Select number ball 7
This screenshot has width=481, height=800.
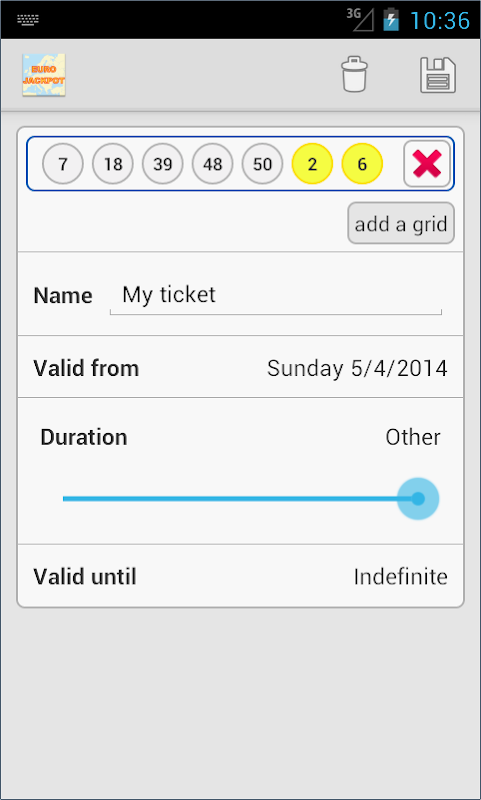click(x=63, y=164)
